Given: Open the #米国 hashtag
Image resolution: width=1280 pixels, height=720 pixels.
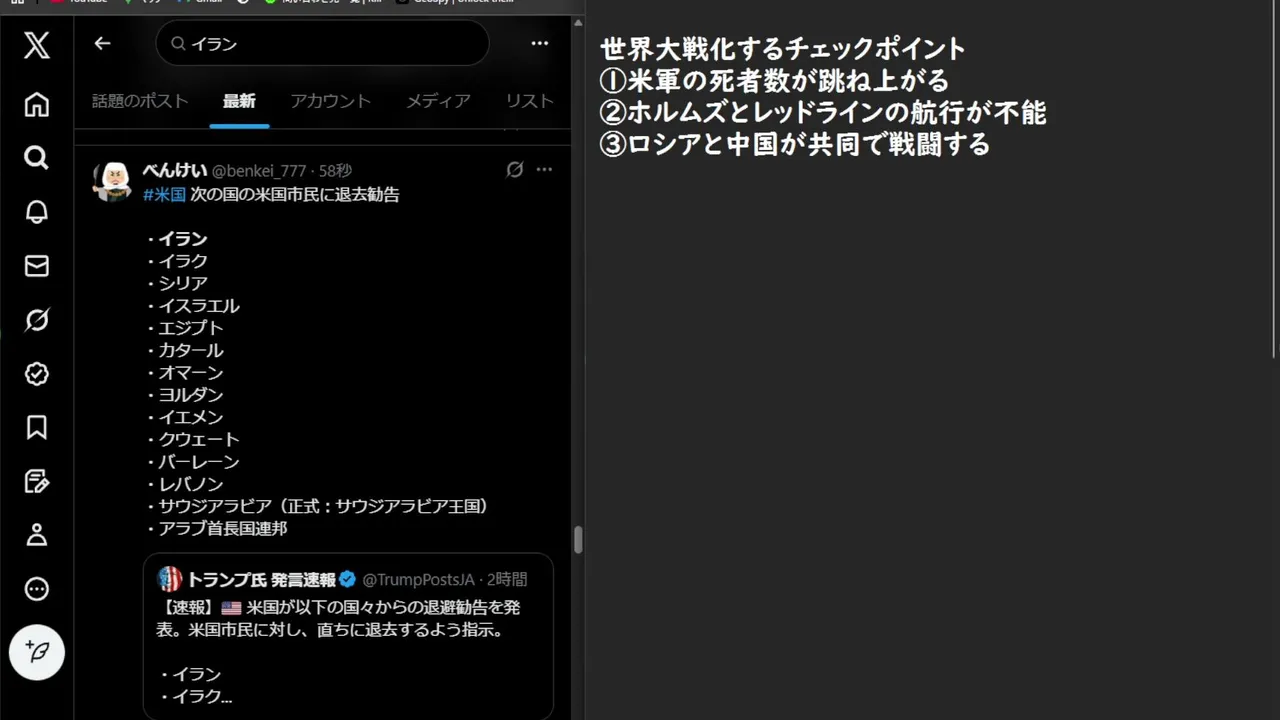Looking at the screenshot, I should pyautogui.click(x=164, y=194).
